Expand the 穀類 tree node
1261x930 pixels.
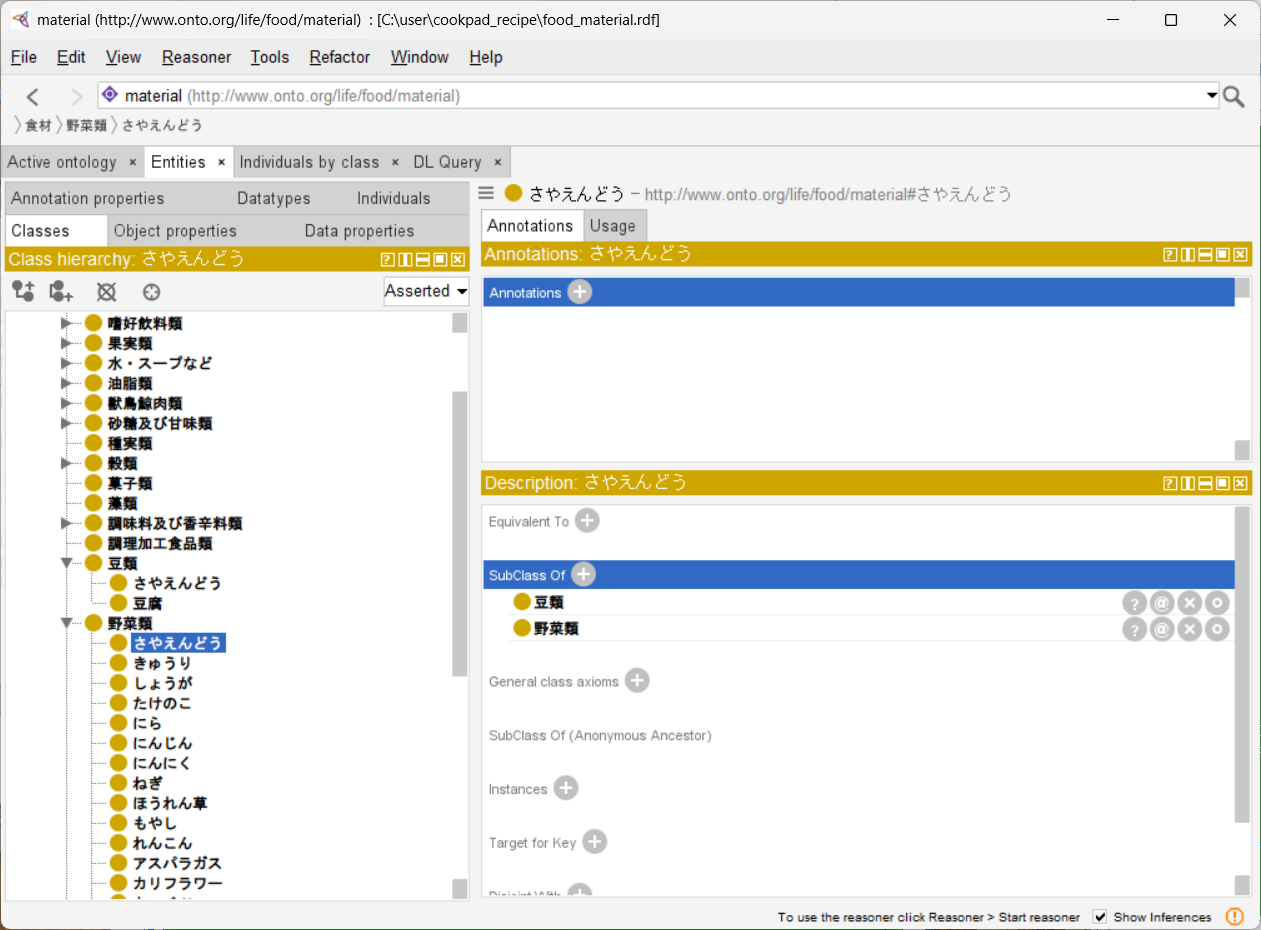pos(67,463)
